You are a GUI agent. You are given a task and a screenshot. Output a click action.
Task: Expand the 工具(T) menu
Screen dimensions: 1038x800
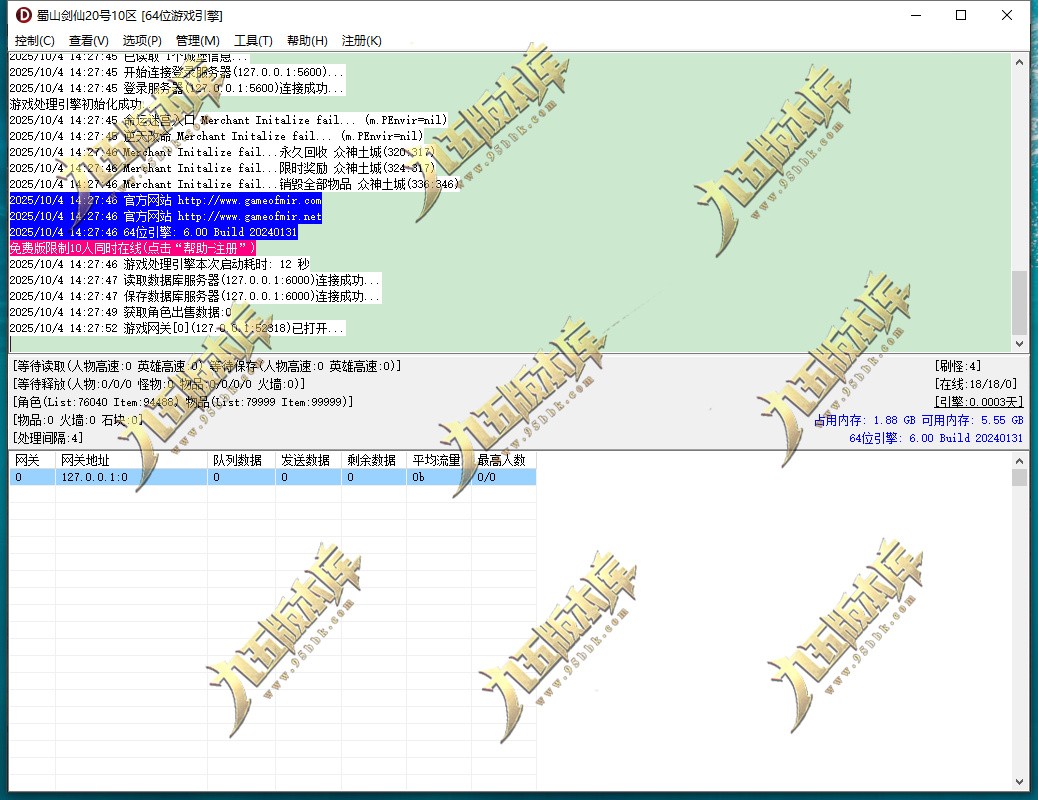[253, 41]
